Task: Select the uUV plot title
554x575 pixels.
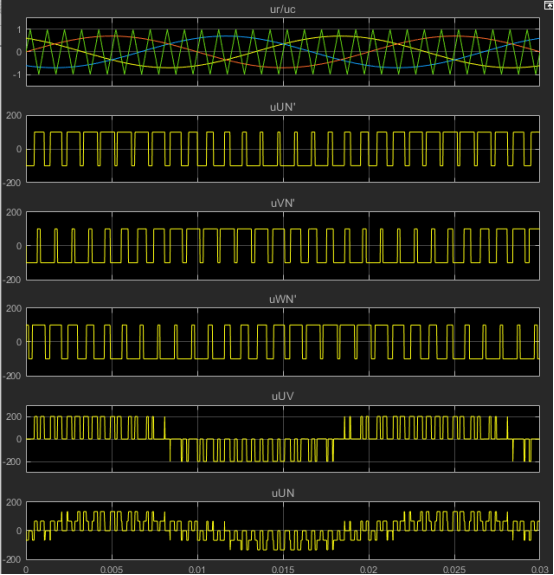Action: click(x=283, y=396)
